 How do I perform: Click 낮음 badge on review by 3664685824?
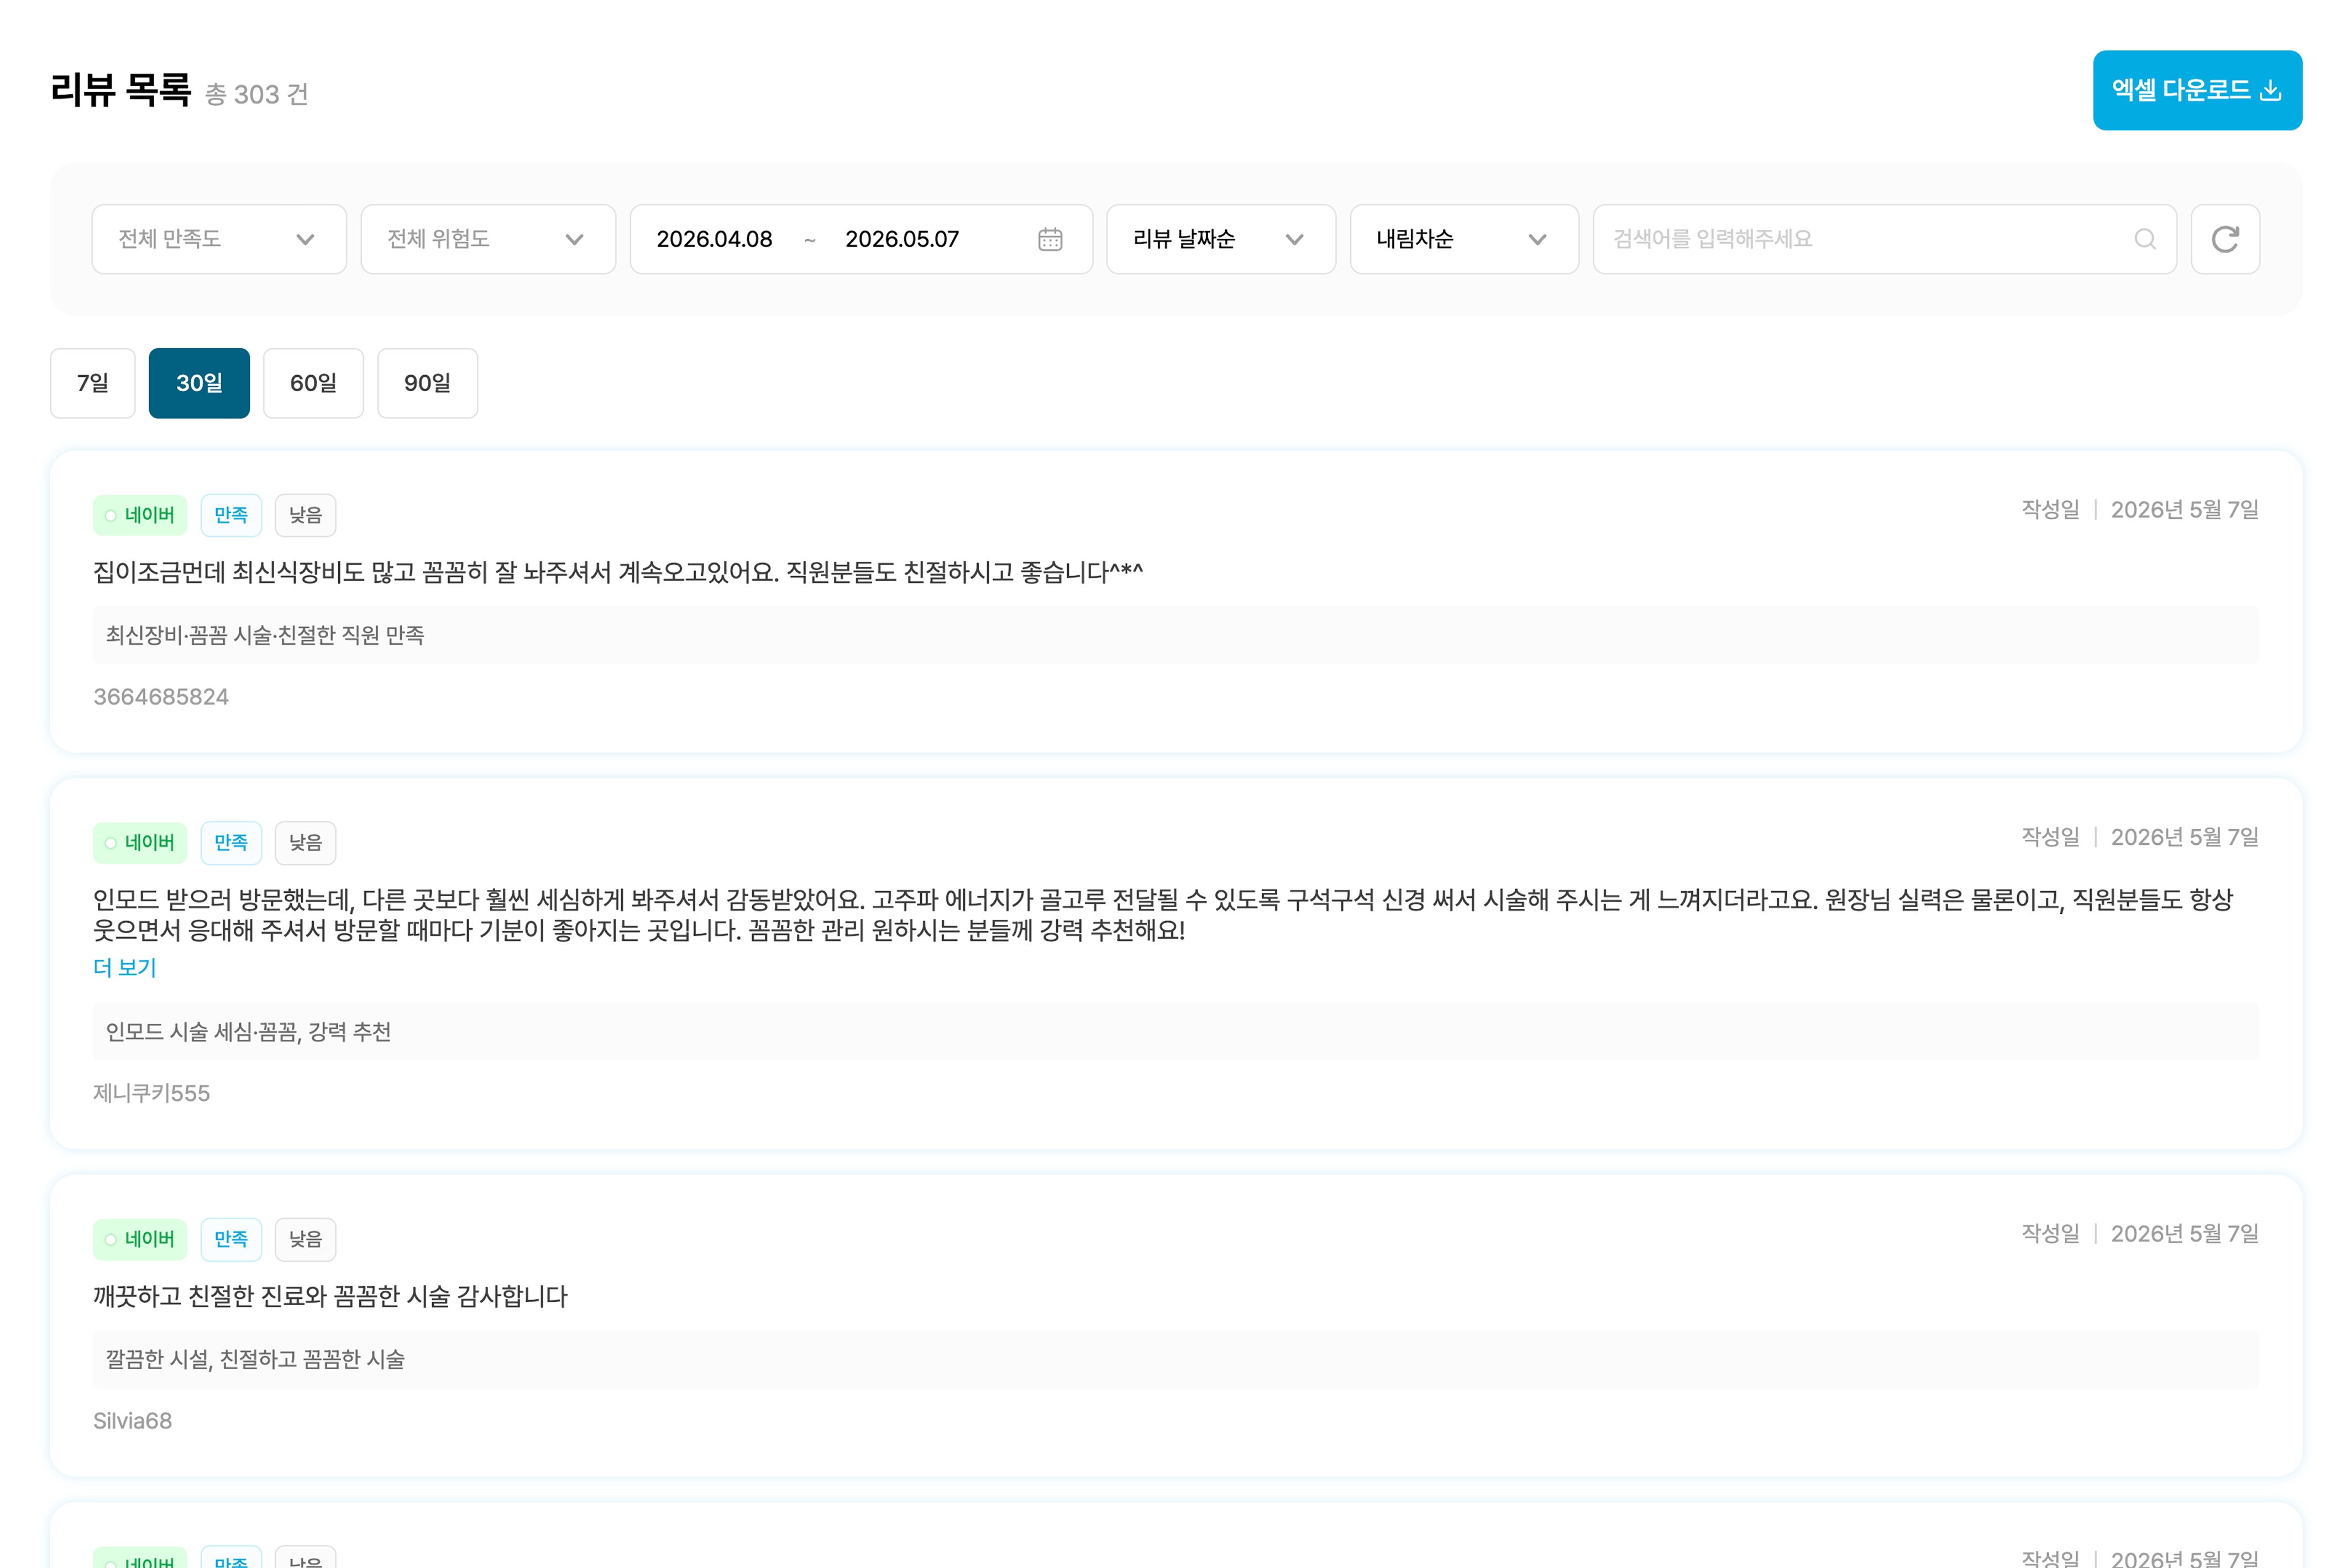pos(305,515)
